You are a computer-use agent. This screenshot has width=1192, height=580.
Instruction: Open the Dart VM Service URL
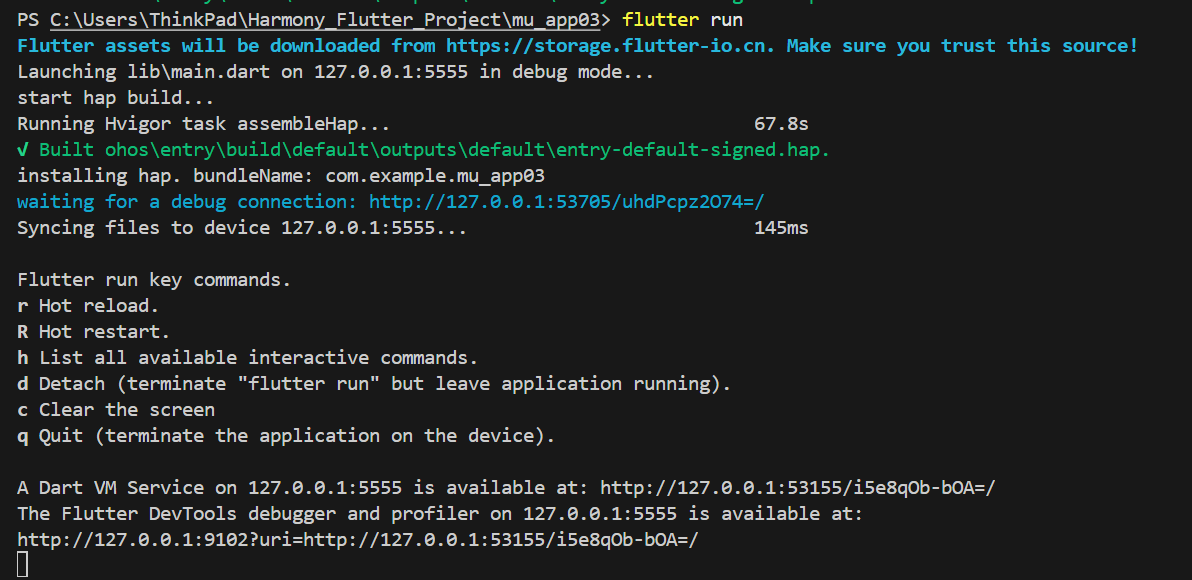pos(797,488)
